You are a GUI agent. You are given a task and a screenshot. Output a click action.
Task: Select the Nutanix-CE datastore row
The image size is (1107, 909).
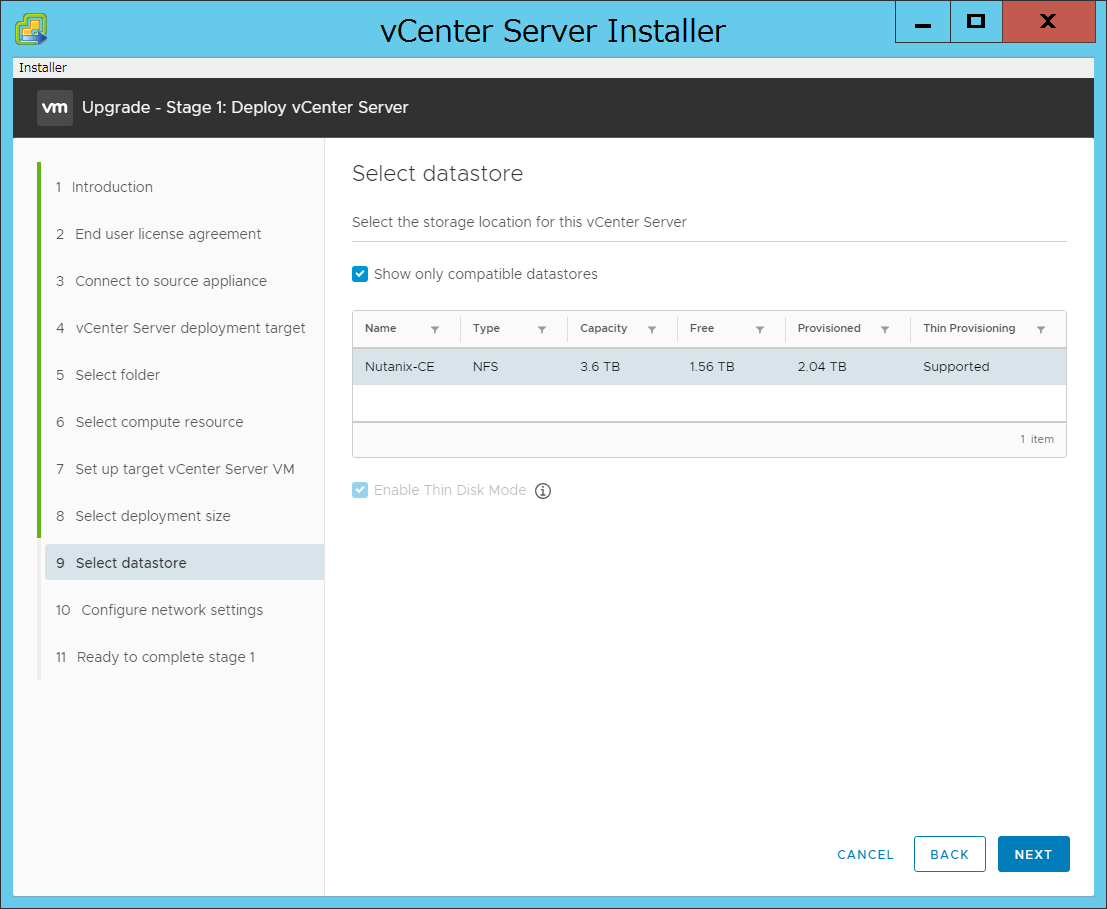coord(709,366)
